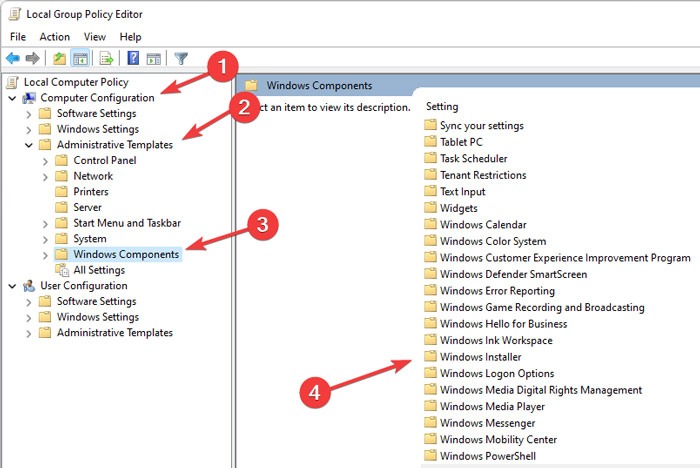
Task: Select Windows Logon Options folder
Action: (x=497, y=373)
